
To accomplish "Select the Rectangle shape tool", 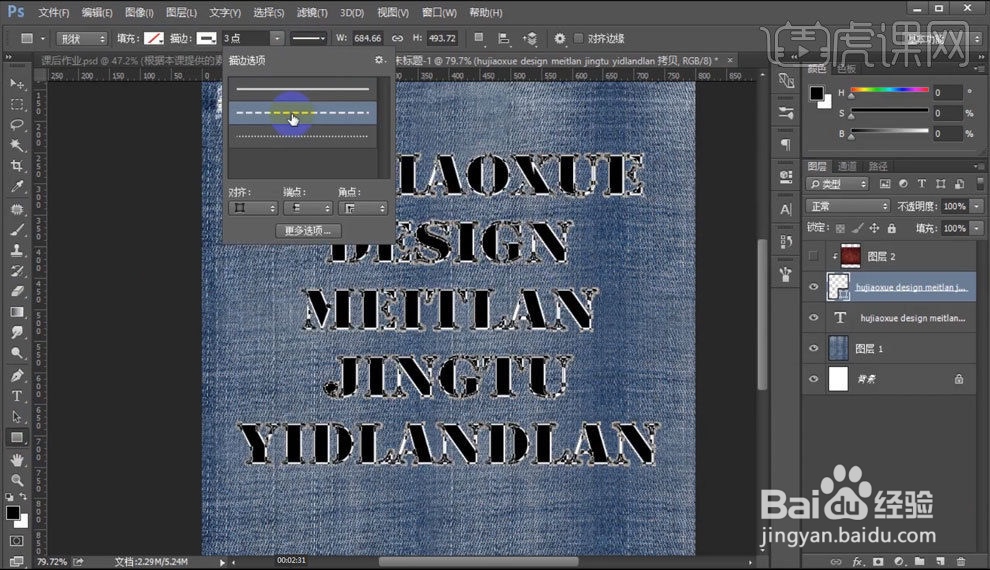I will click(x=17, y=437).
